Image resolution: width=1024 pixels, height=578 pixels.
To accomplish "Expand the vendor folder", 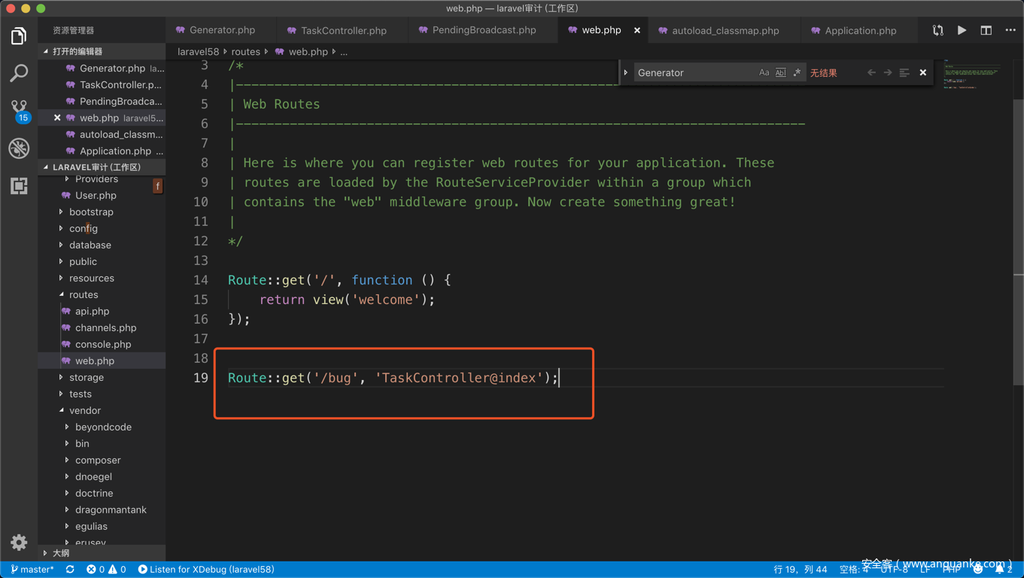I will pyautogui.click(x=84, y=410).
